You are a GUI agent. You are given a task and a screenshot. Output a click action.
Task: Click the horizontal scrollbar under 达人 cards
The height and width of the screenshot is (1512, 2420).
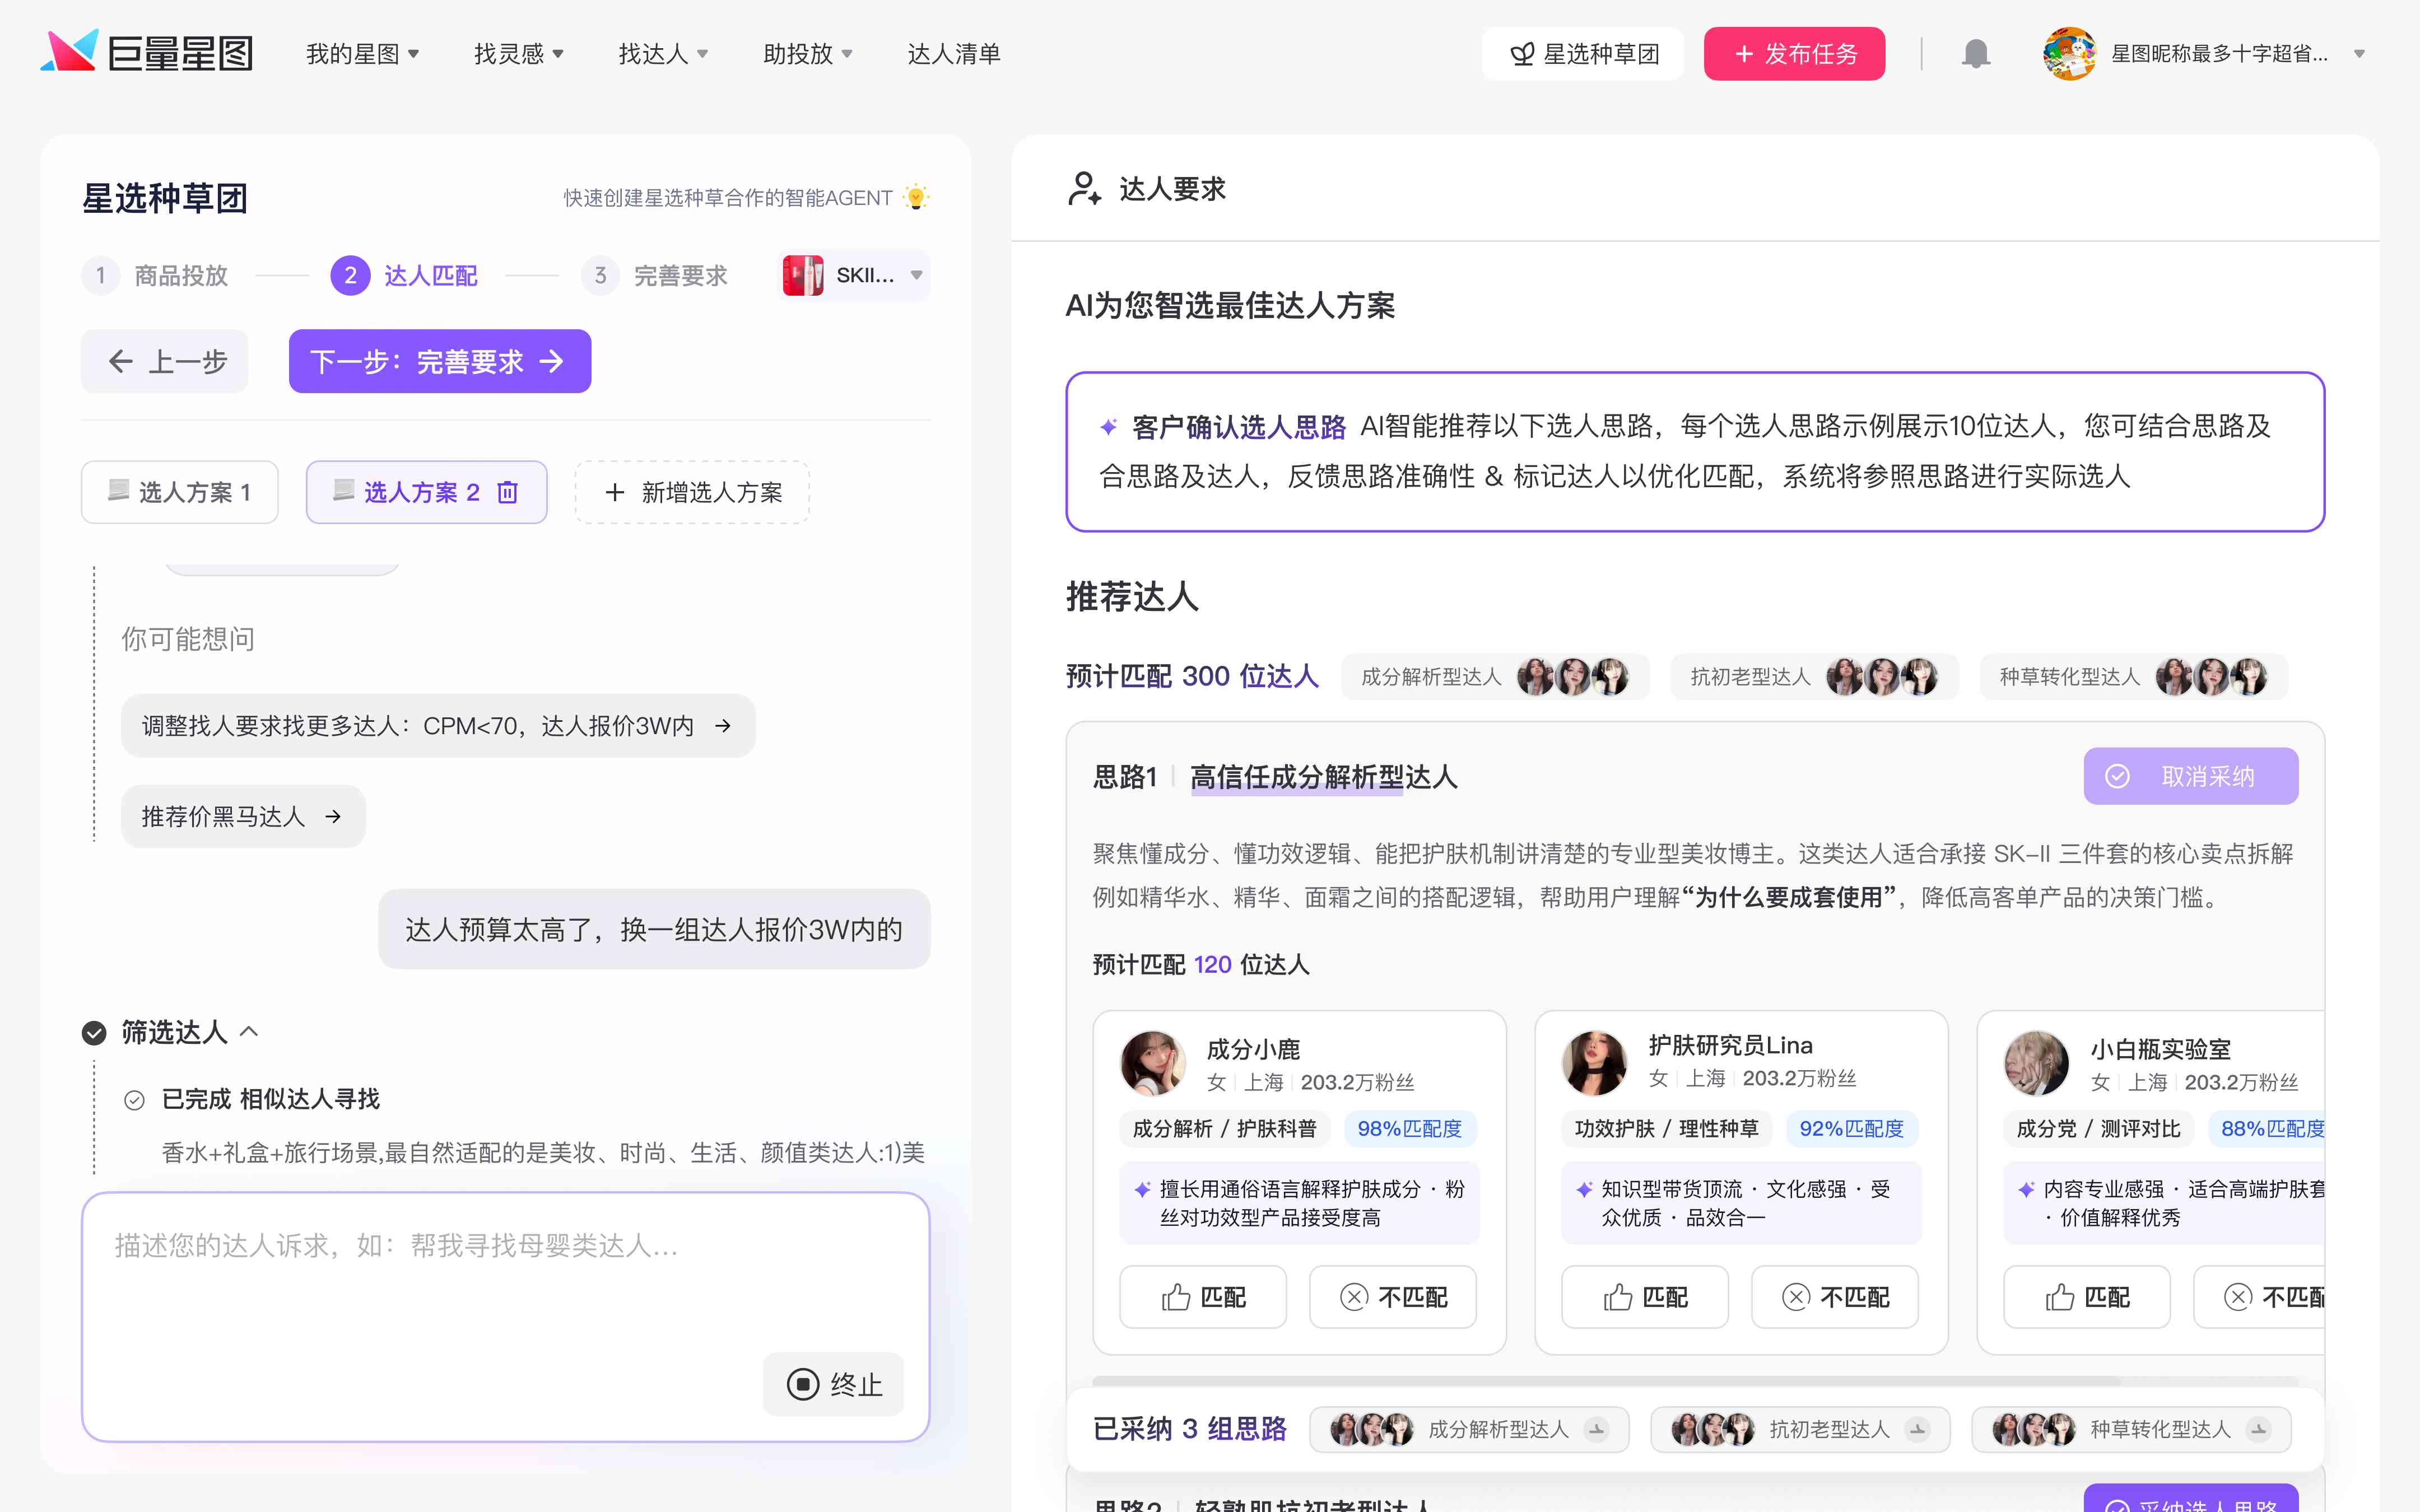coord(1606,1381)
